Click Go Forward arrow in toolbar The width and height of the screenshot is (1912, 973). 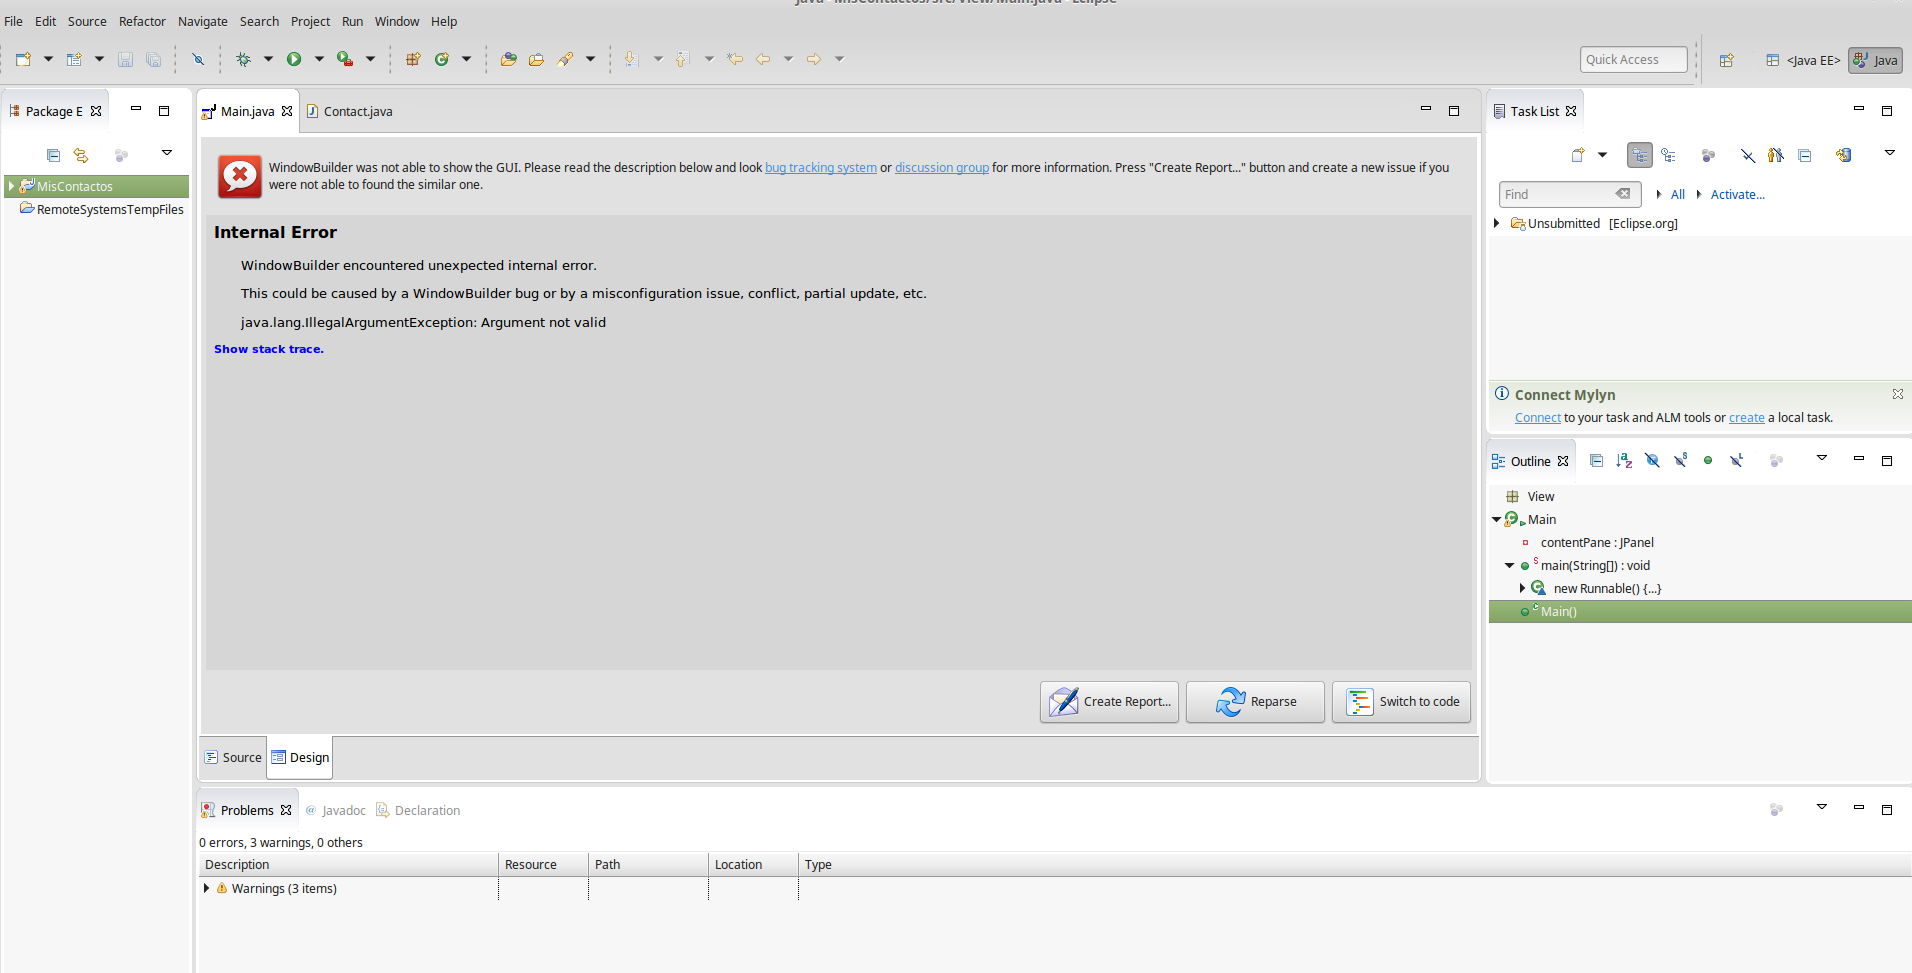[814, 59]
